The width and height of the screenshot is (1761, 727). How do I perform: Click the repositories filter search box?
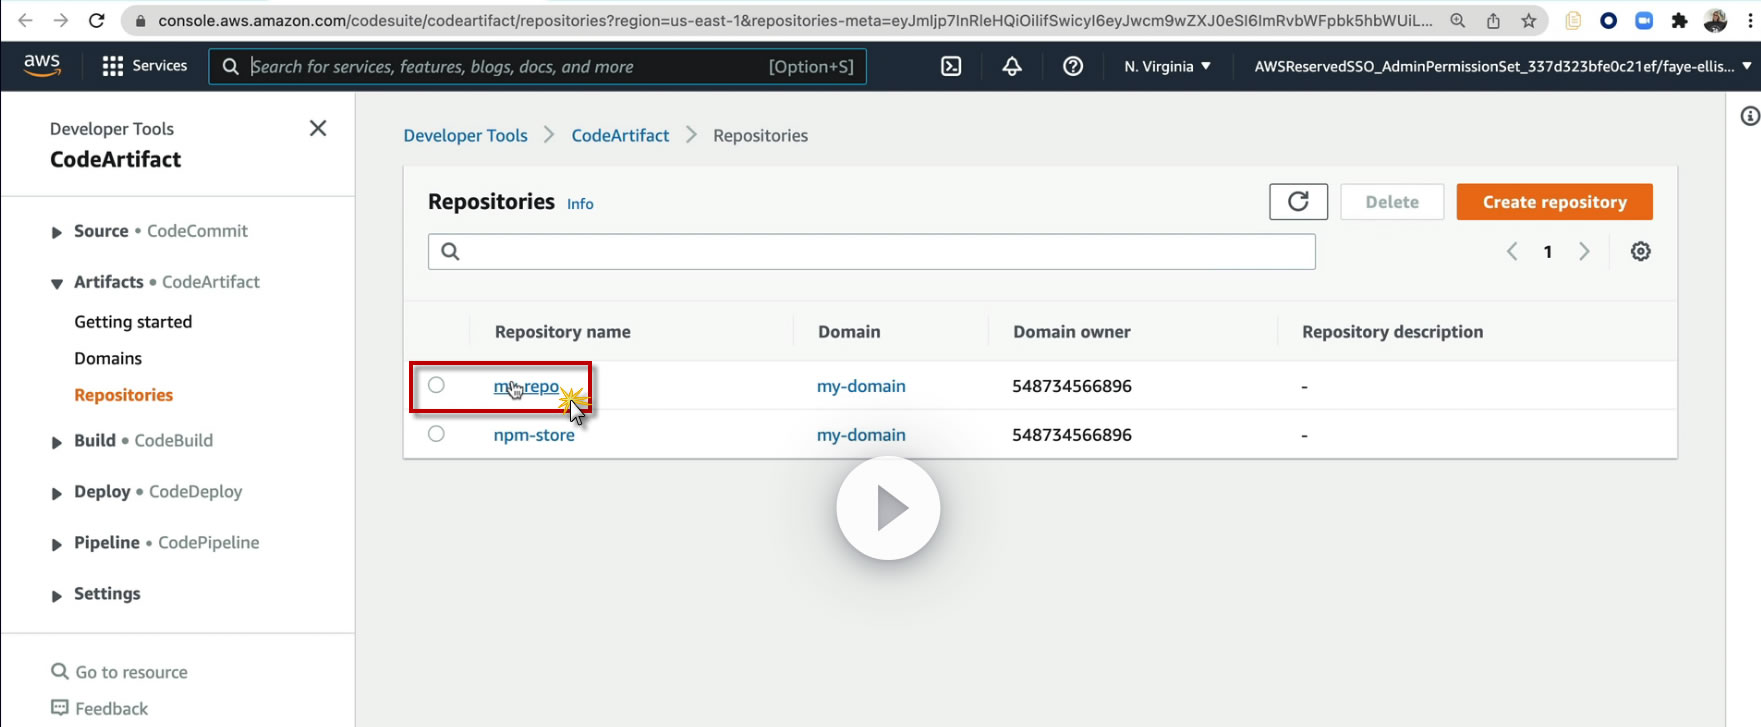point(872,251)
